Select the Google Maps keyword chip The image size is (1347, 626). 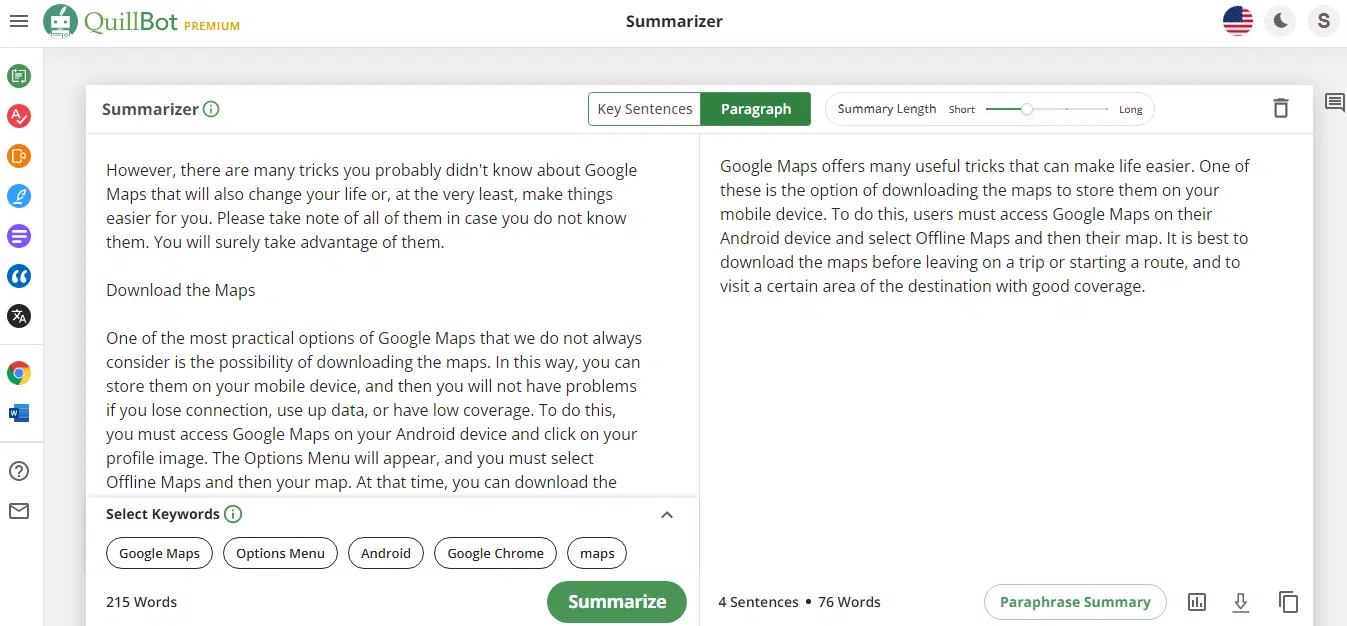(x=158, y=552)
